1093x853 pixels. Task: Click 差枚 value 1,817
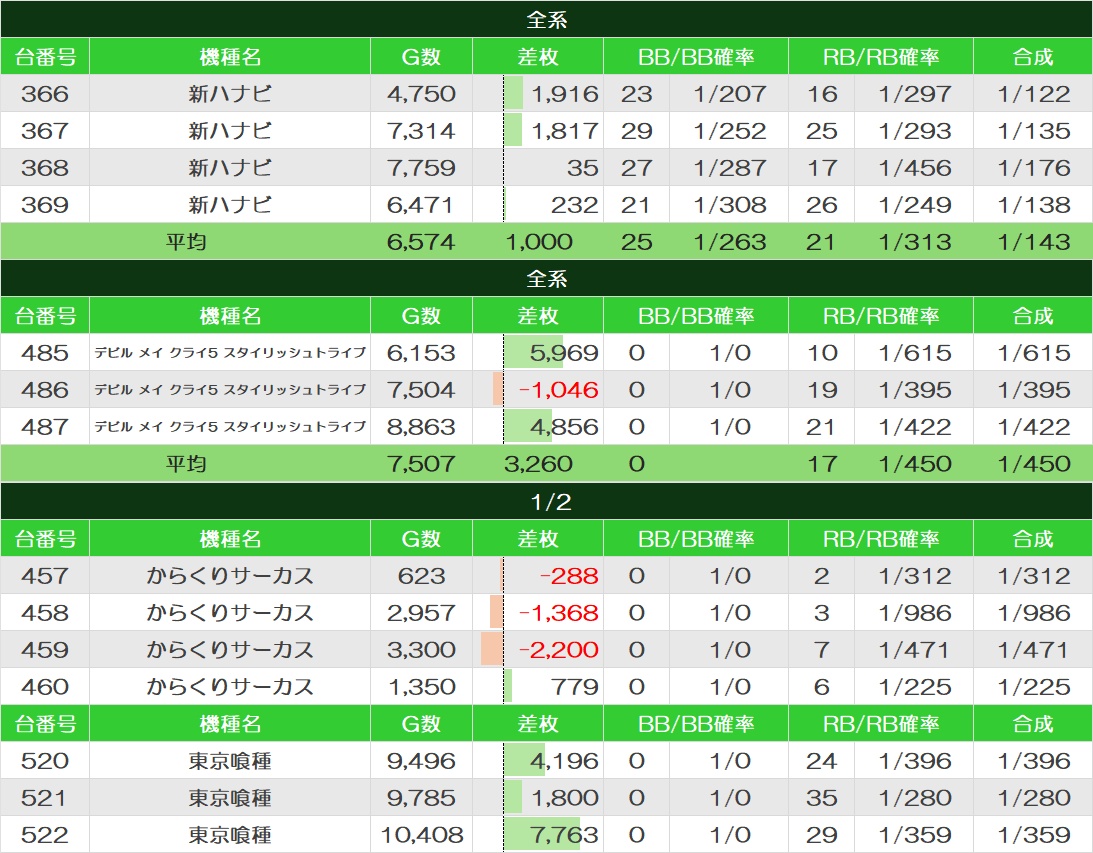click(x=565, y=130)
